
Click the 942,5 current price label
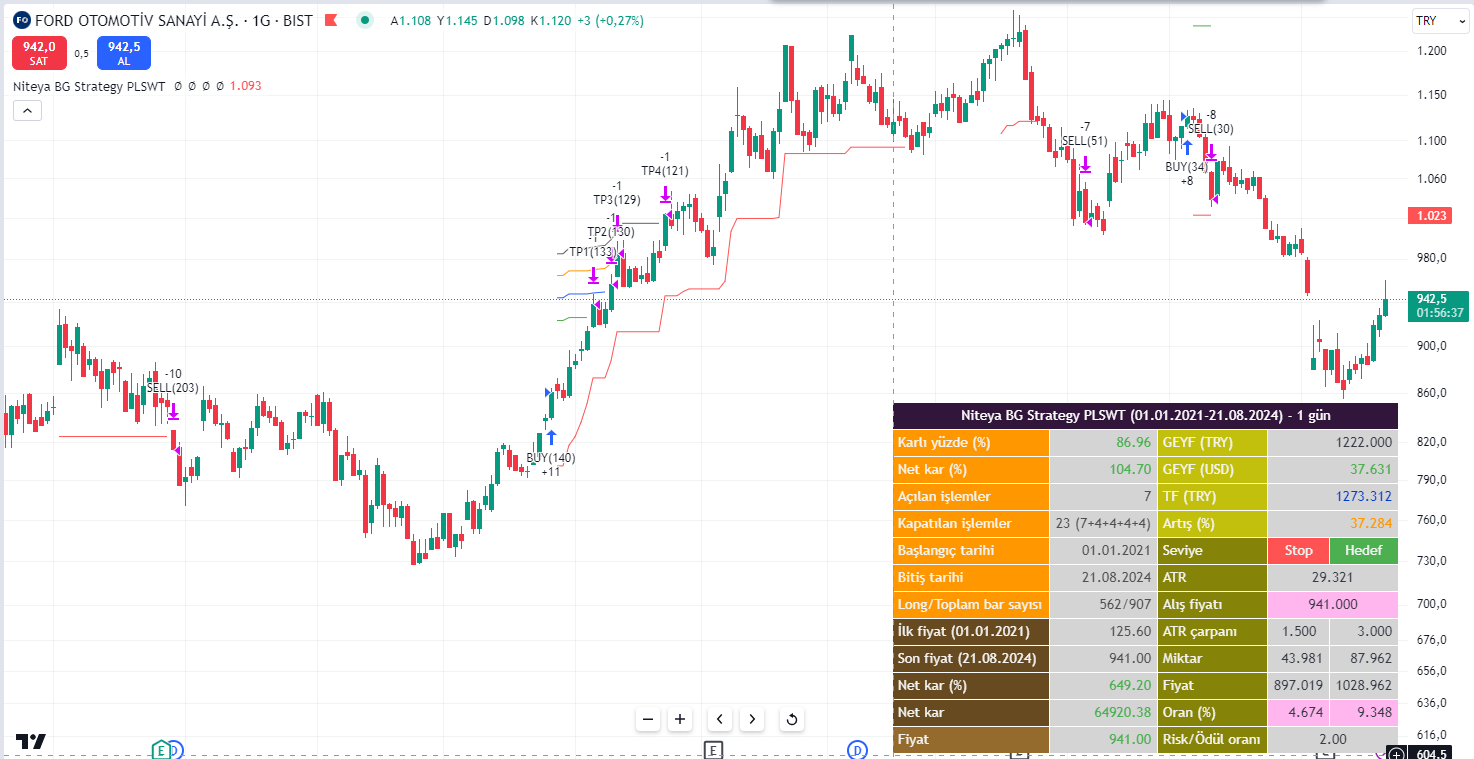point(1439,298)
